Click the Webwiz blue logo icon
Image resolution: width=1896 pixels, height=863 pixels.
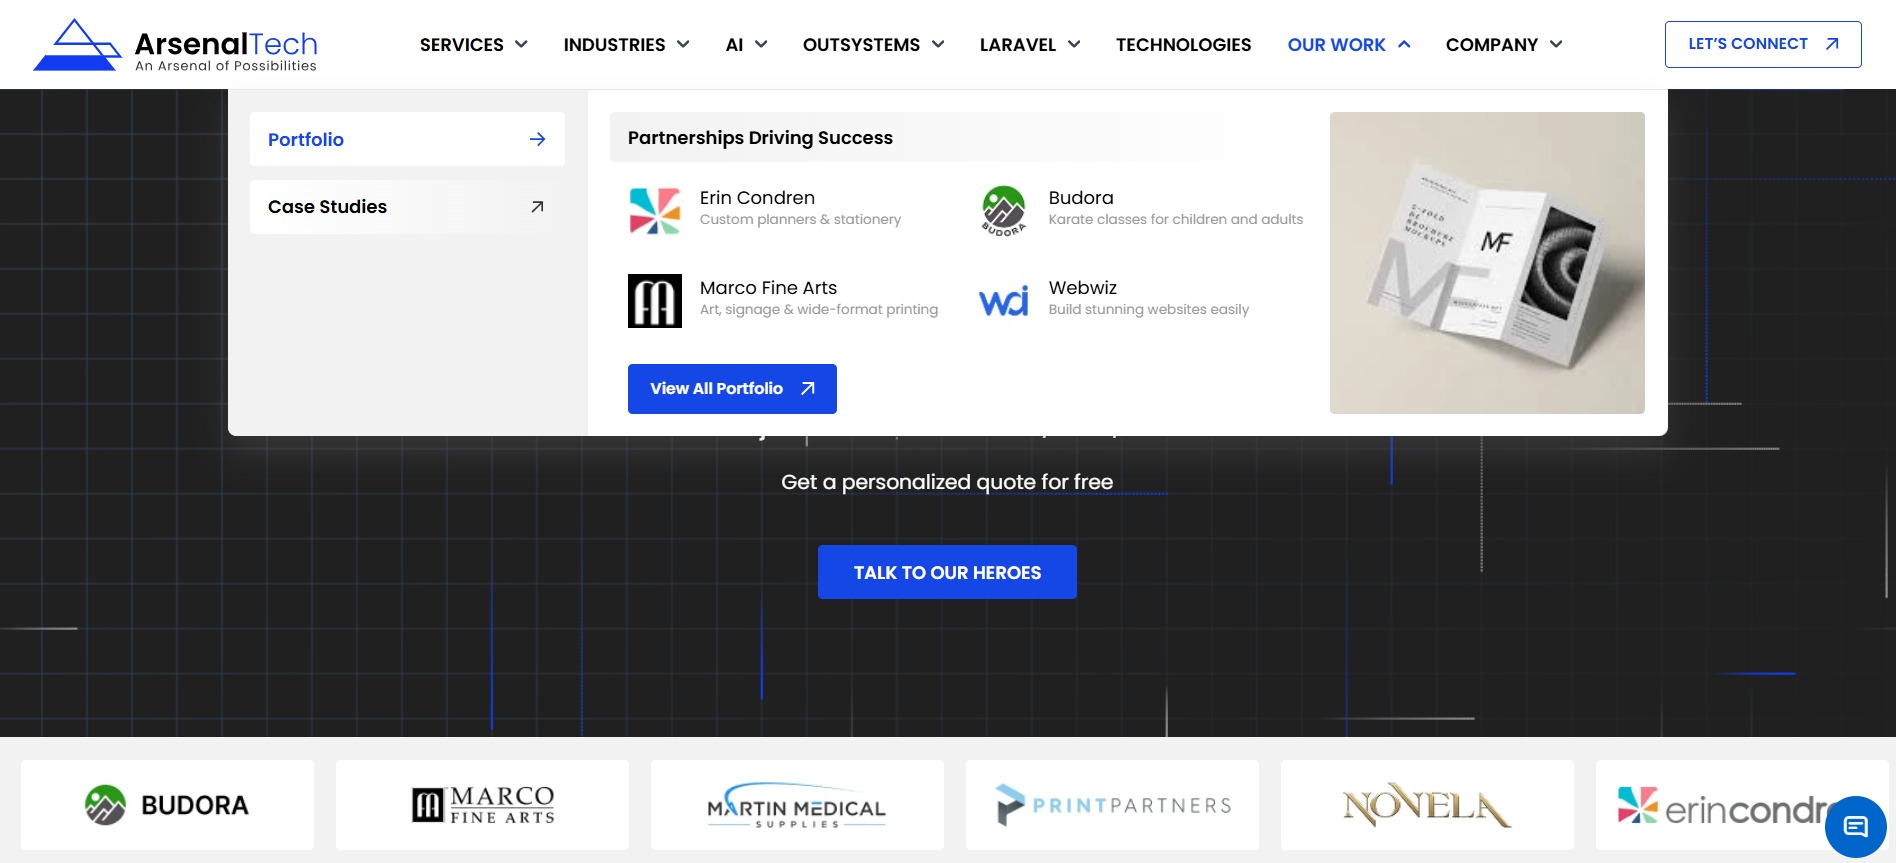tap(1004, 301)
